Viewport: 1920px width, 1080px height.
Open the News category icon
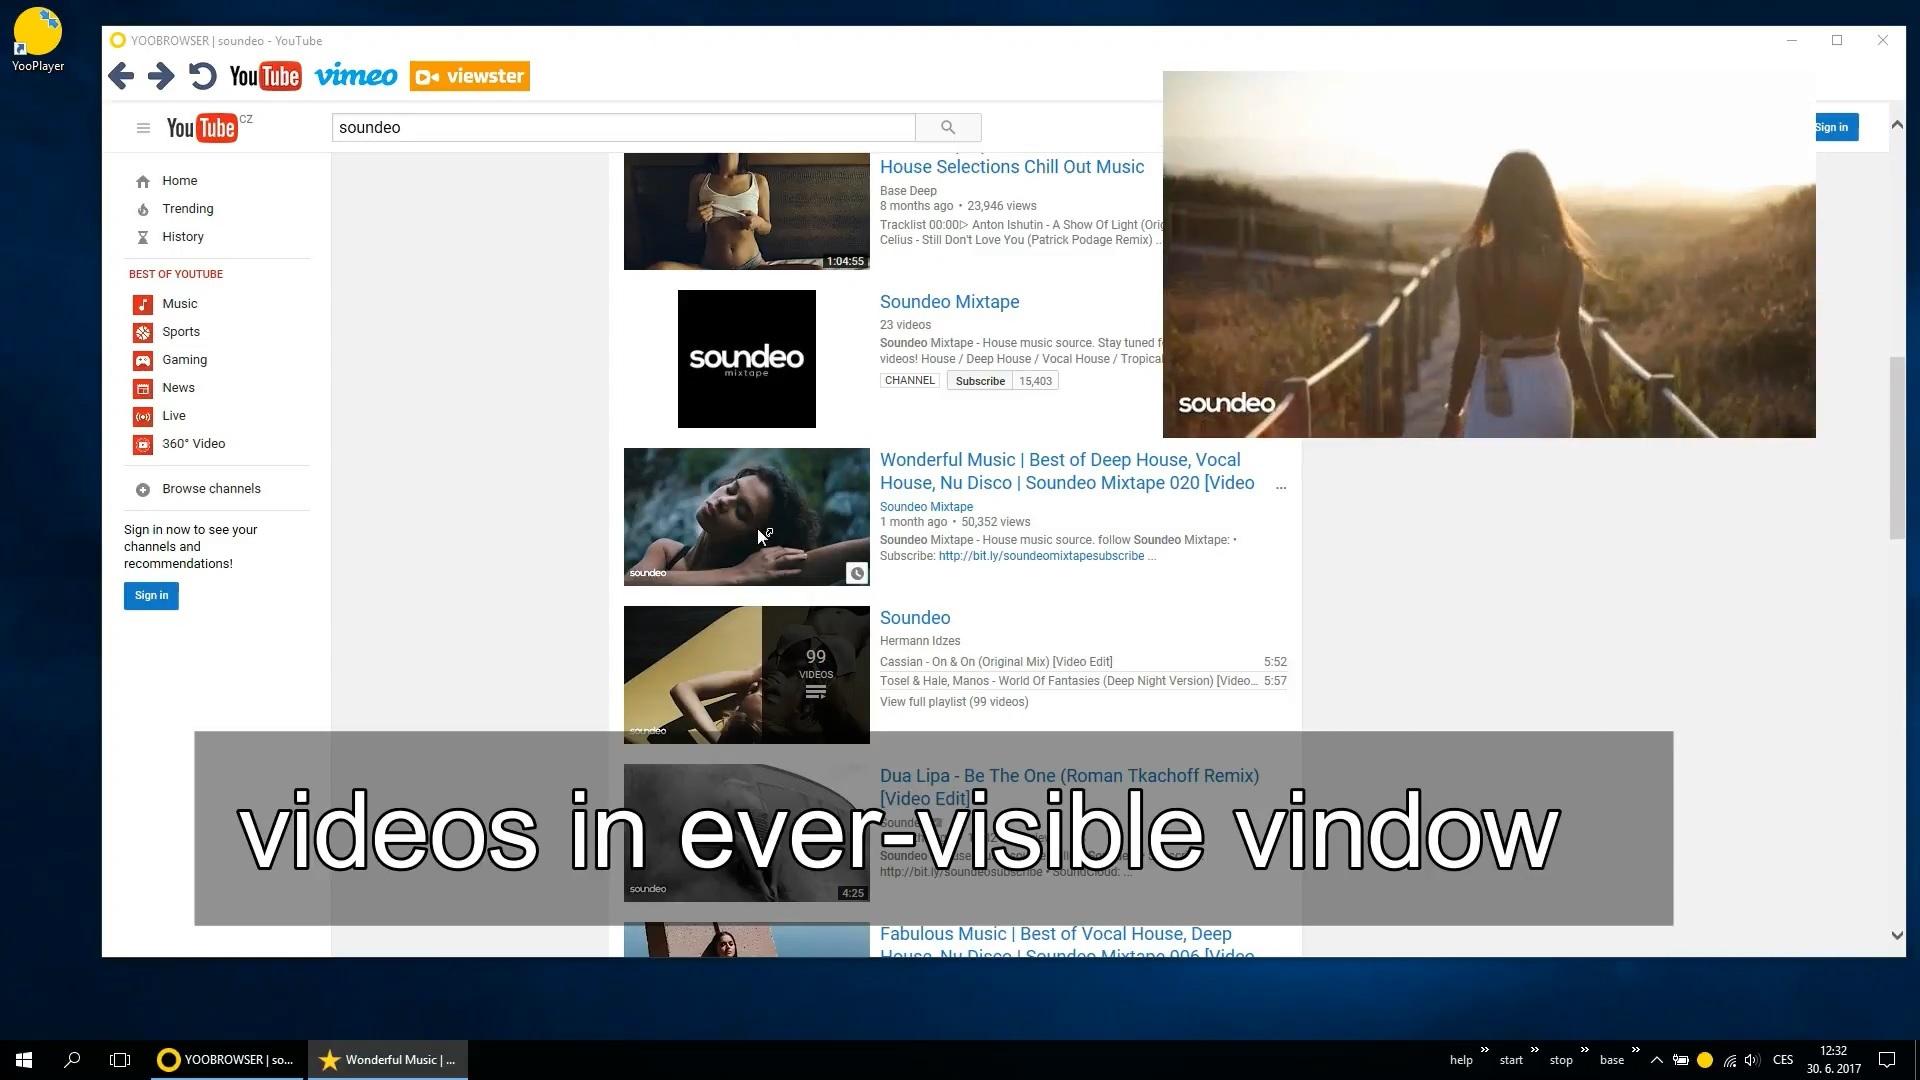coord(143,388)
